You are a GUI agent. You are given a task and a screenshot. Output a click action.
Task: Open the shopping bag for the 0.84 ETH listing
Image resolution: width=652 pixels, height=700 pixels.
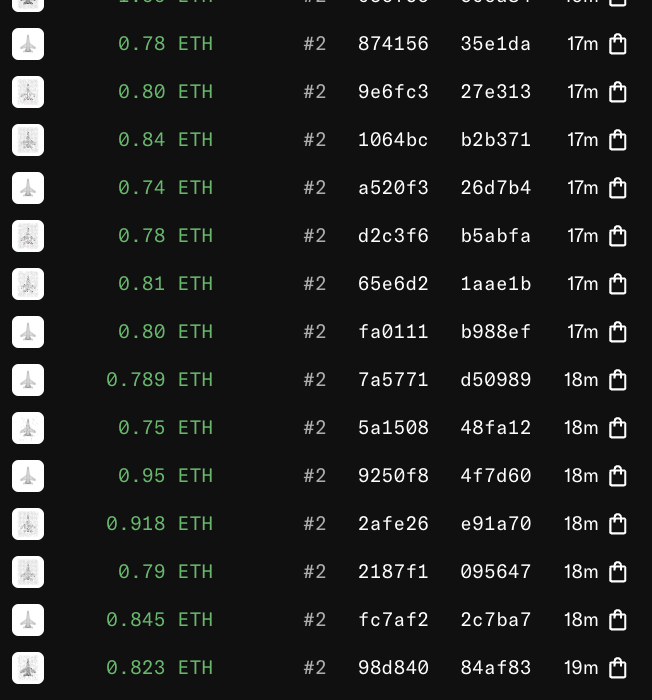pyautogui.click(x=618, y=140)
